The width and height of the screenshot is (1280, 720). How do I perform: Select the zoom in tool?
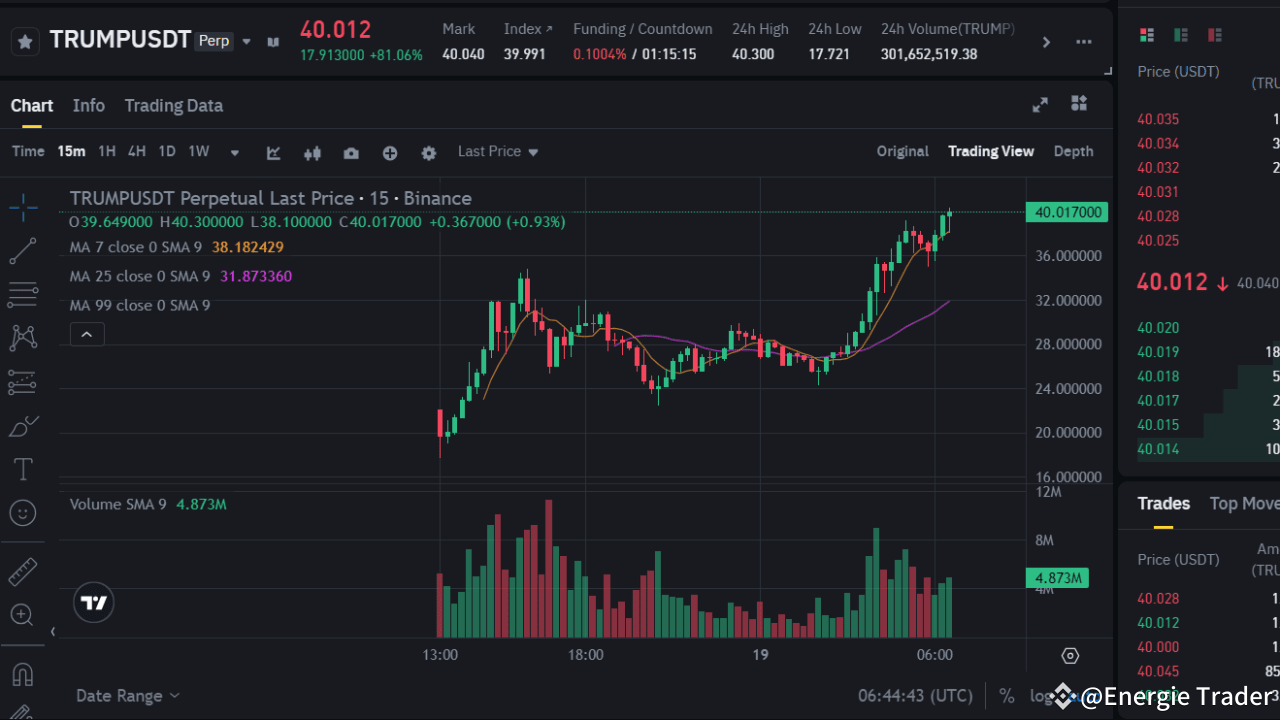point(23,615)
